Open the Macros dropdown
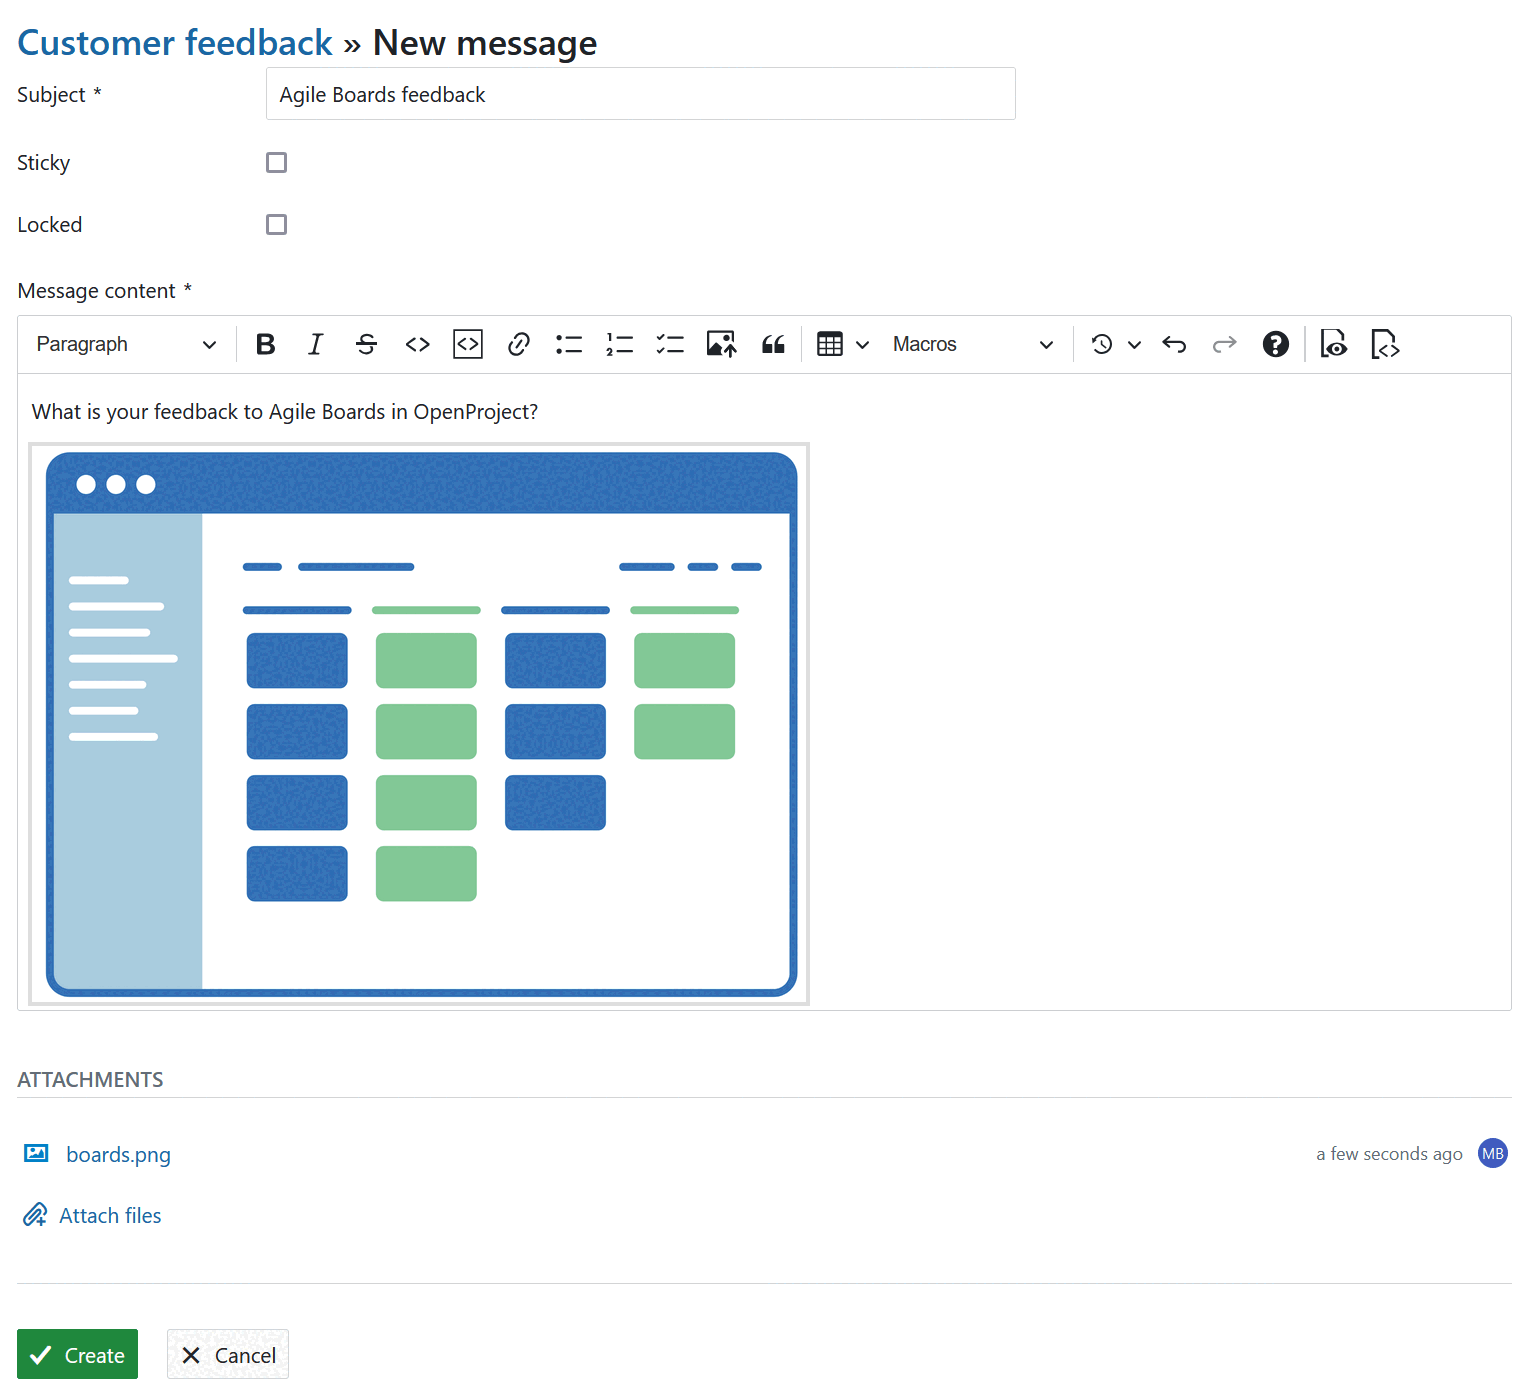 pyautogui.click(x=972, y=344)
